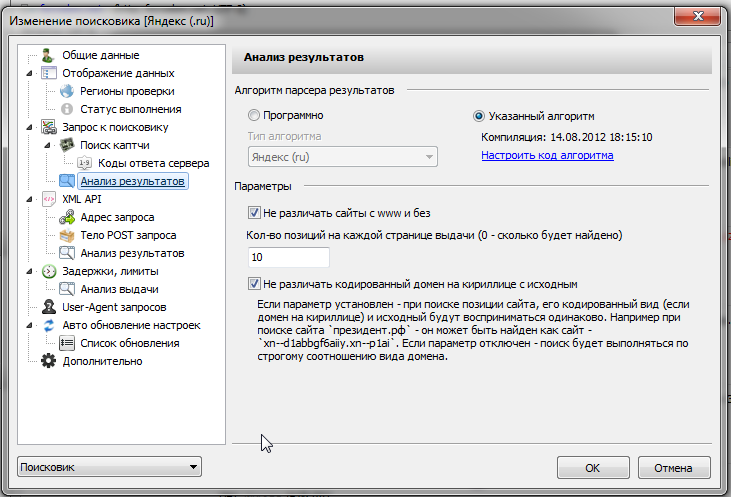731x497 pixels.
Task: Click the binoculars icon beside Поиск каптчи
Action: click(67, 145)
